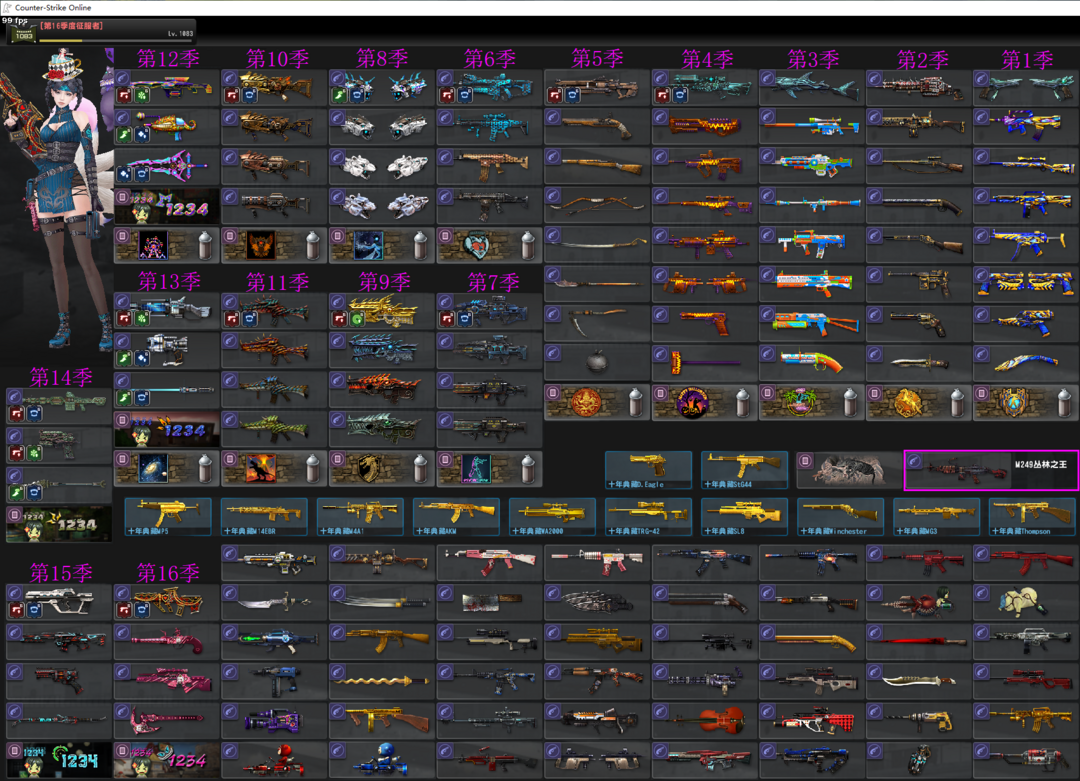Select the white rifle under 第15季
Image resolution: width=1080 pixels, height=781 pixels.
tap(59, 601)
